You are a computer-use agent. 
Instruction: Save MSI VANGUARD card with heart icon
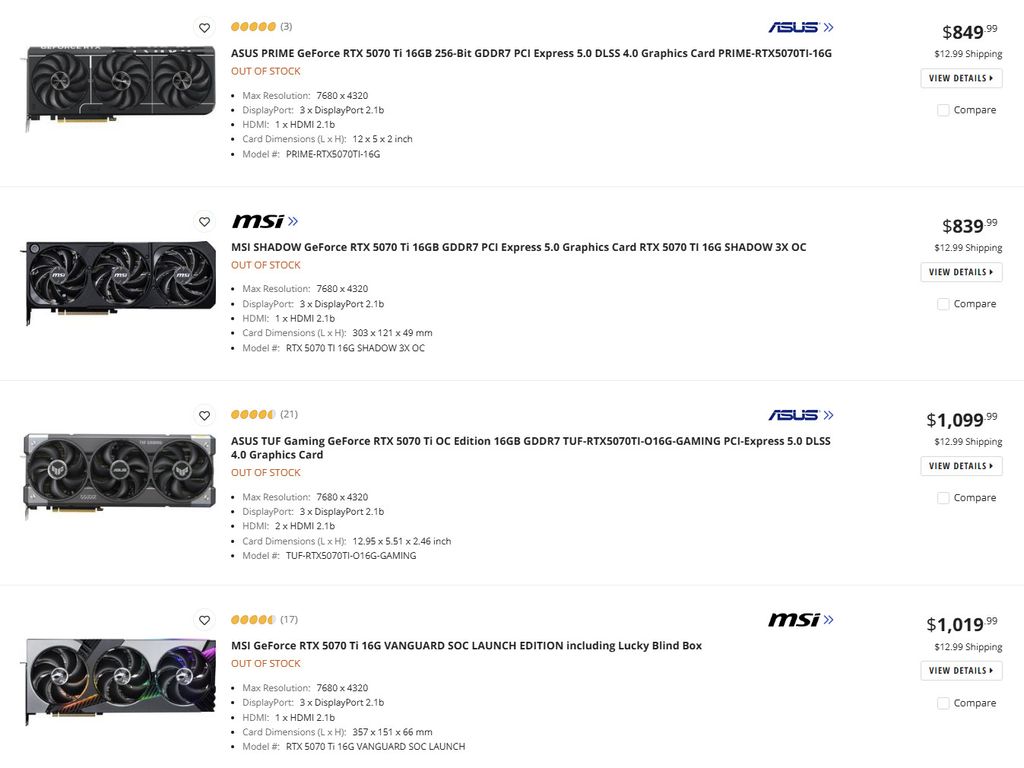[x=204, y=620]
